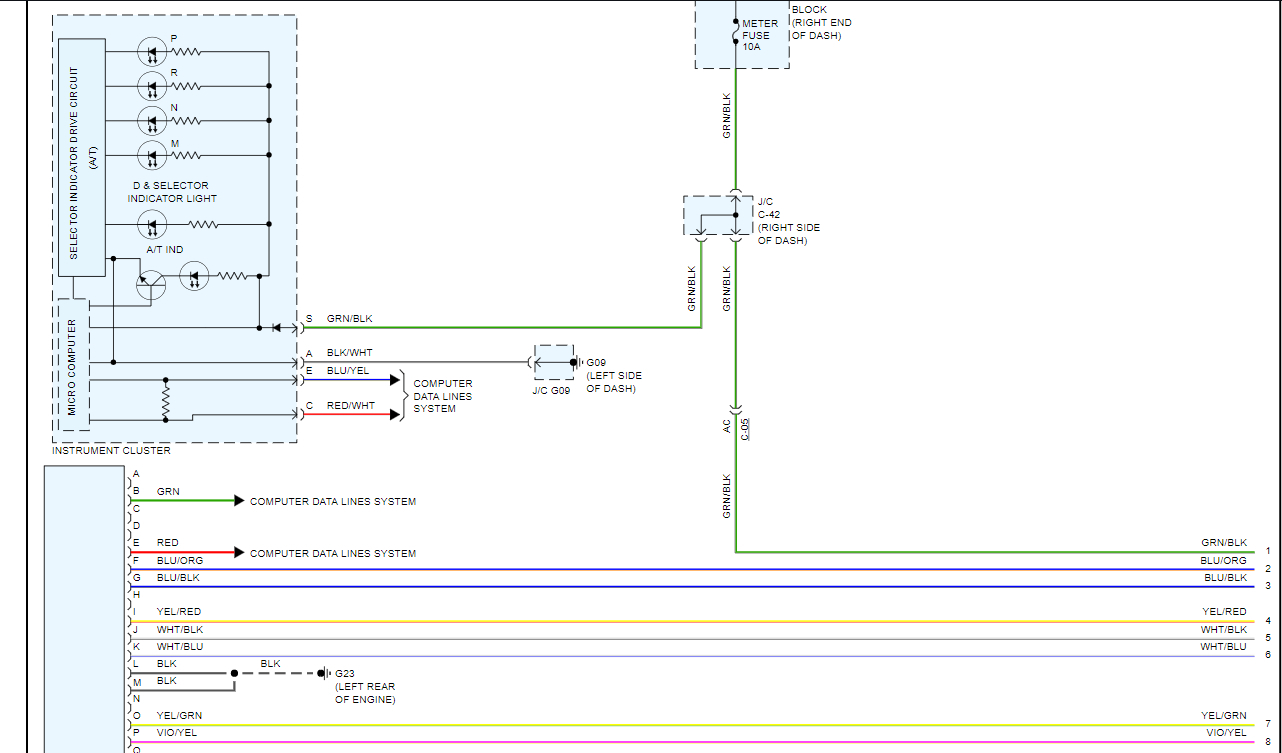Click the G09 ground point symbol

coord(574,362)
